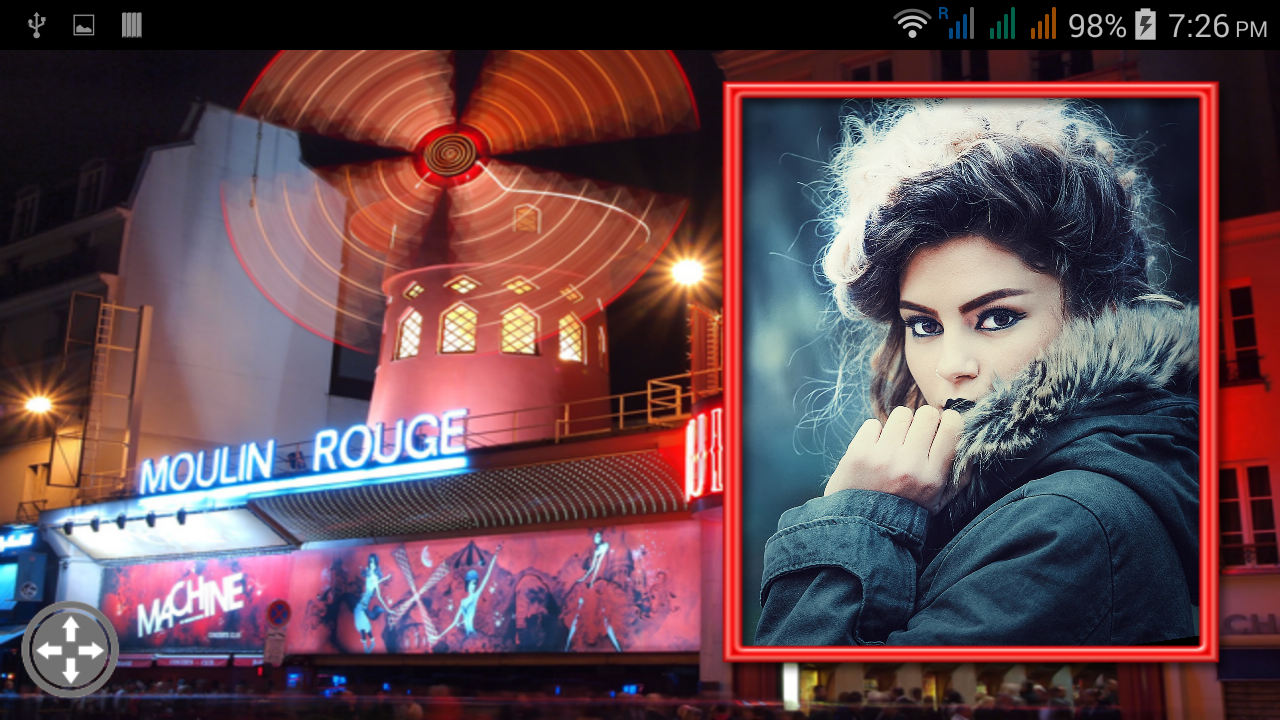
Task: Tap the orange signal strength bars
Action: 1044,24
